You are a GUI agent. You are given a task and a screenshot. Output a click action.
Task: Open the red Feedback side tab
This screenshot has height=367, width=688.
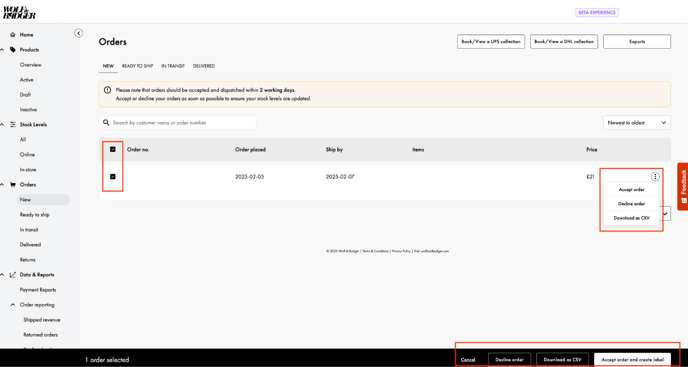click(683, 187)
